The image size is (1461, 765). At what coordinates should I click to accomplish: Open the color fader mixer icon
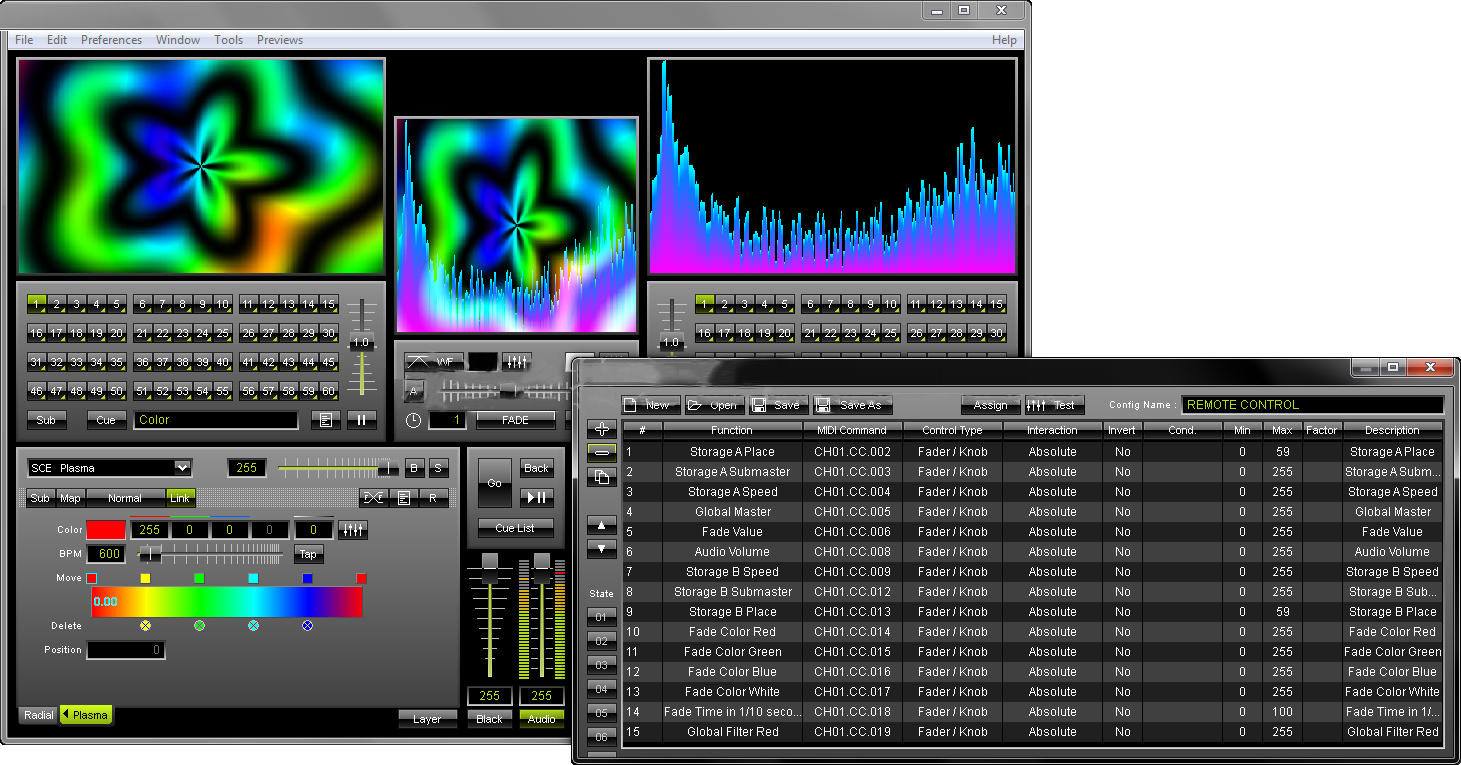pyautogui.click(x=353, y=530)
